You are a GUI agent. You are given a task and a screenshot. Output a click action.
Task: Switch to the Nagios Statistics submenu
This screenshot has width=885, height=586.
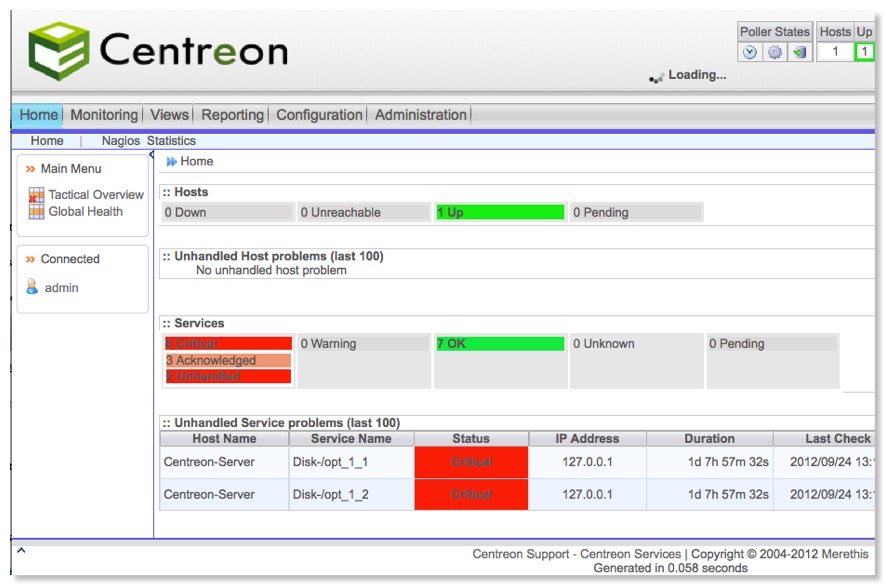(x=148, y=141)
